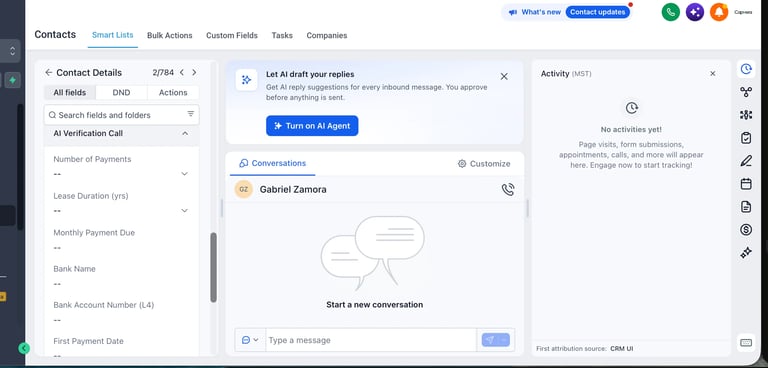This screenshot has width=768, height=368.
Task: Select the All fields tab
Action: click(70, 93)
